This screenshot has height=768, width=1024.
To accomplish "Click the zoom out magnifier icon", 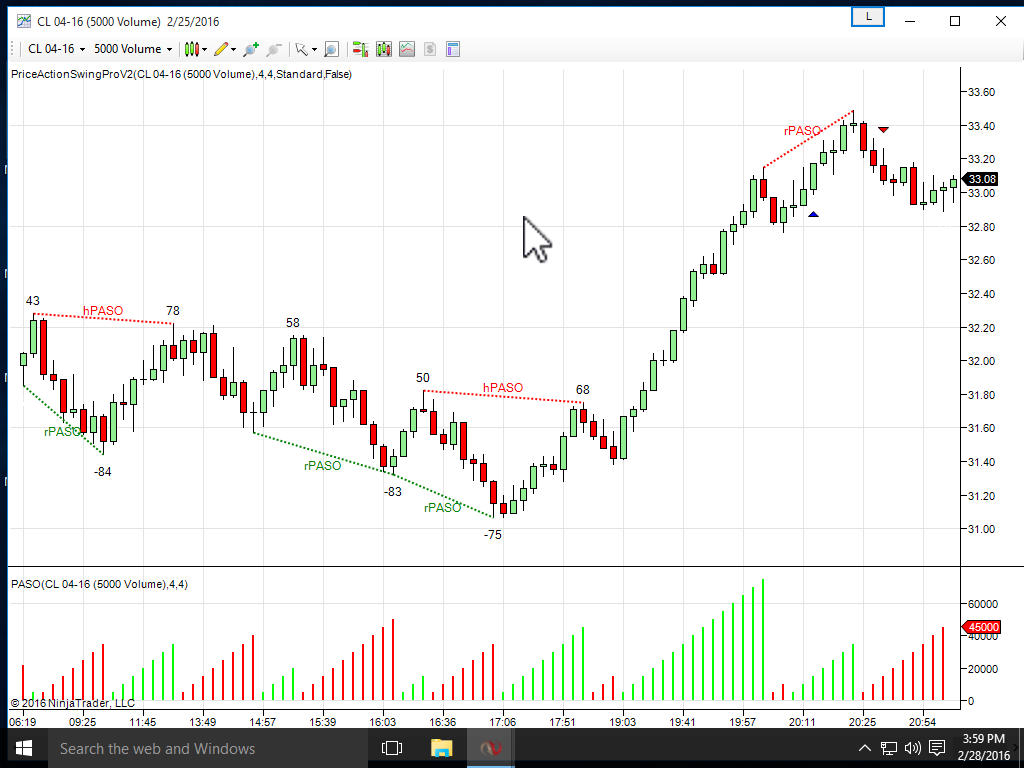I will tap(274, 49).
